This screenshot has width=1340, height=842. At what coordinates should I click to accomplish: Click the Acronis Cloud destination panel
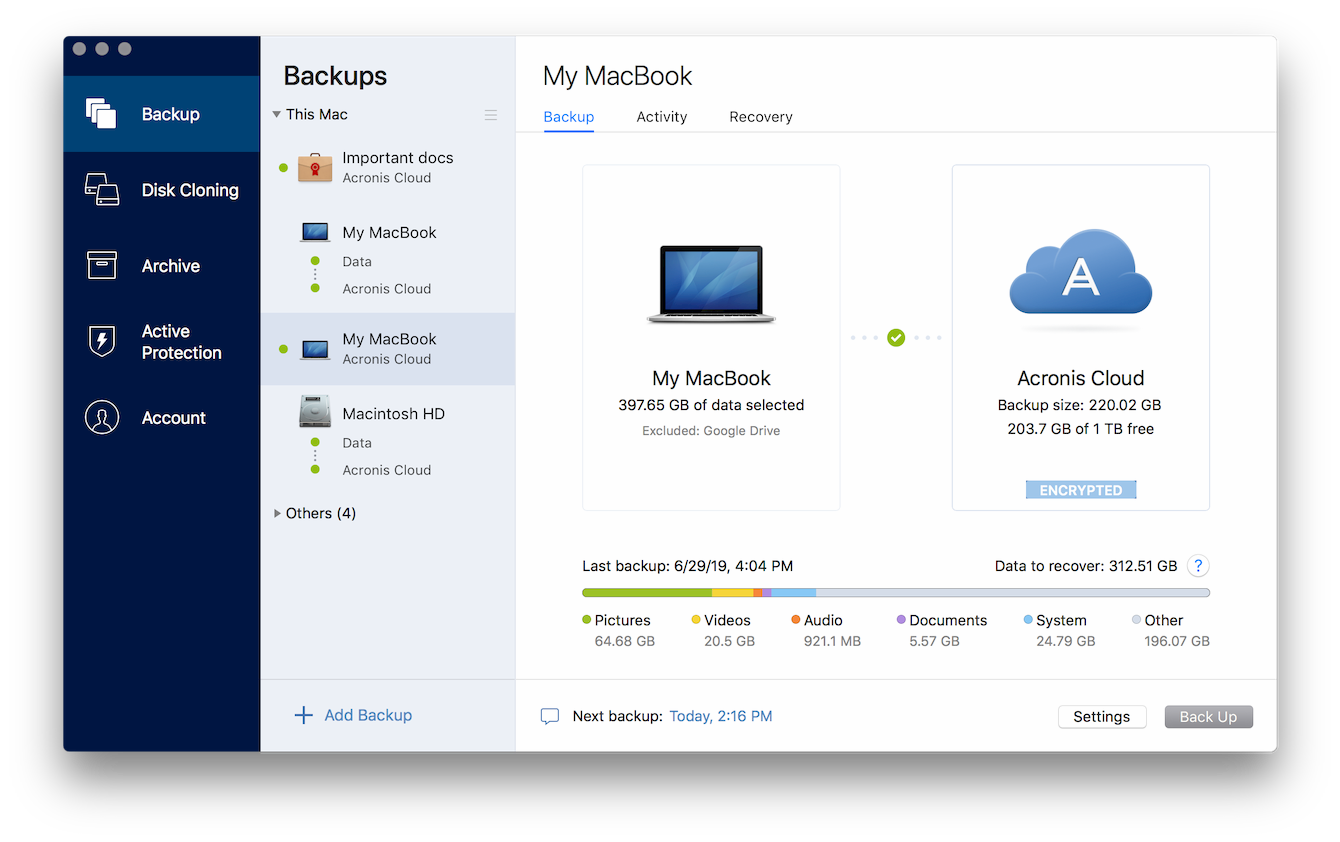point(1080,338)
